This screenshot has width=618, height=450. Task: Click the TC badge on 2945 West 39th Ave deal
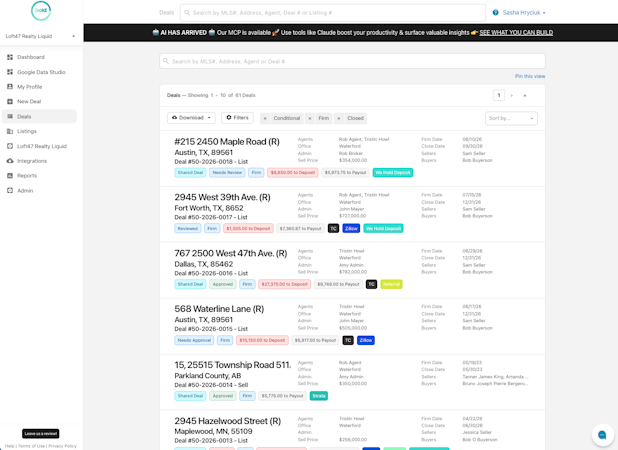[x=333, y=229]
